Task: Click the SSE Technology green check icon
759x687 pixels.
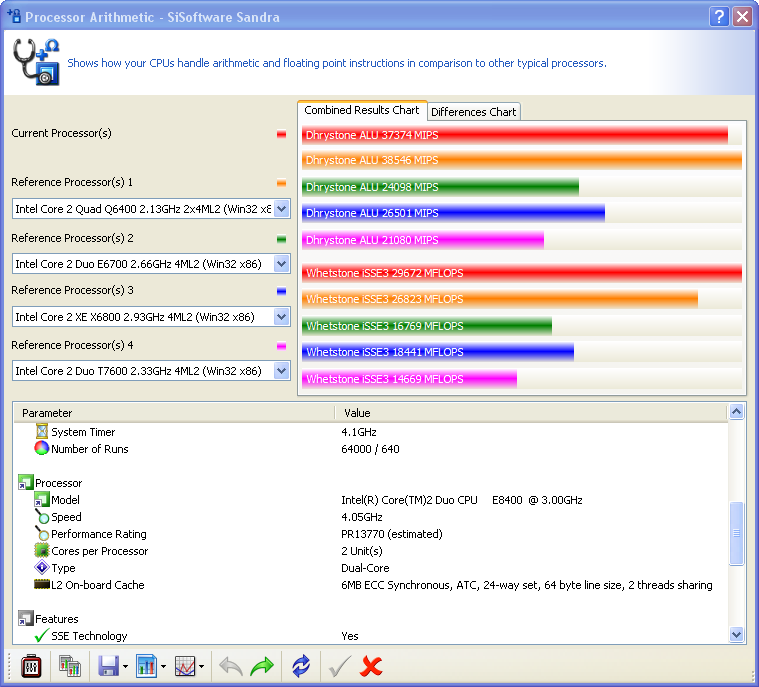Action: tap(42, 635)
